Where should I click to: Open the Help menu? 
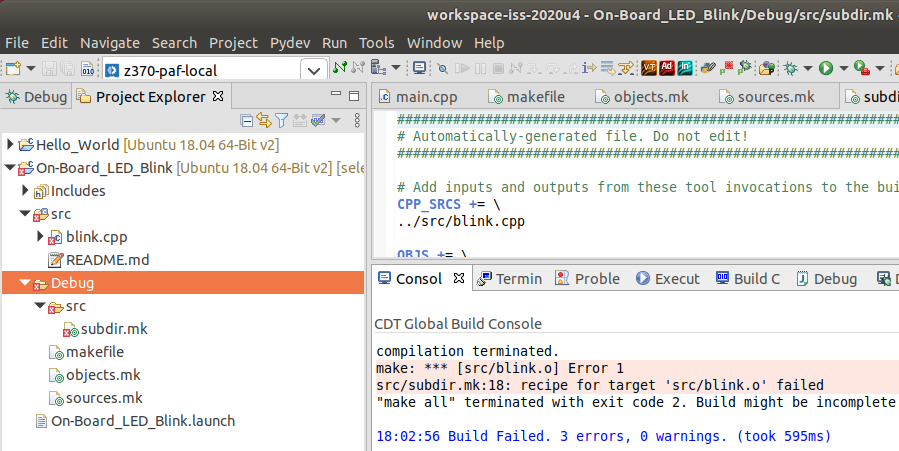(489, 43)
